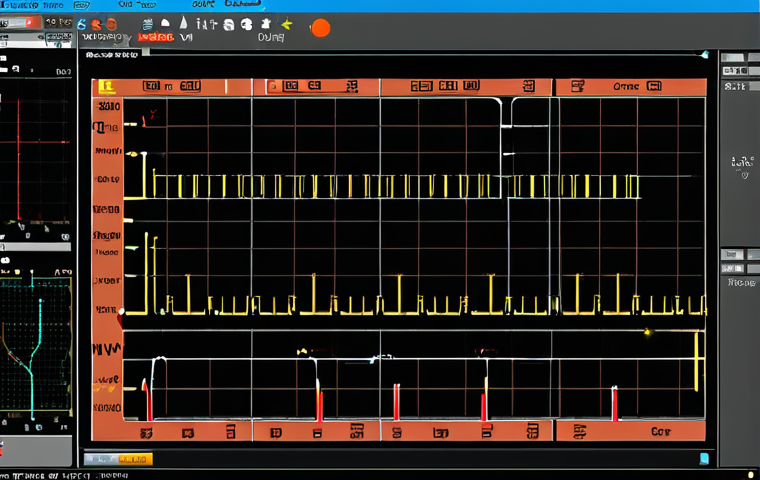Click the red-grey slider at top left
The width and height of the screenshot is (760, 480).
click(19, 23)
